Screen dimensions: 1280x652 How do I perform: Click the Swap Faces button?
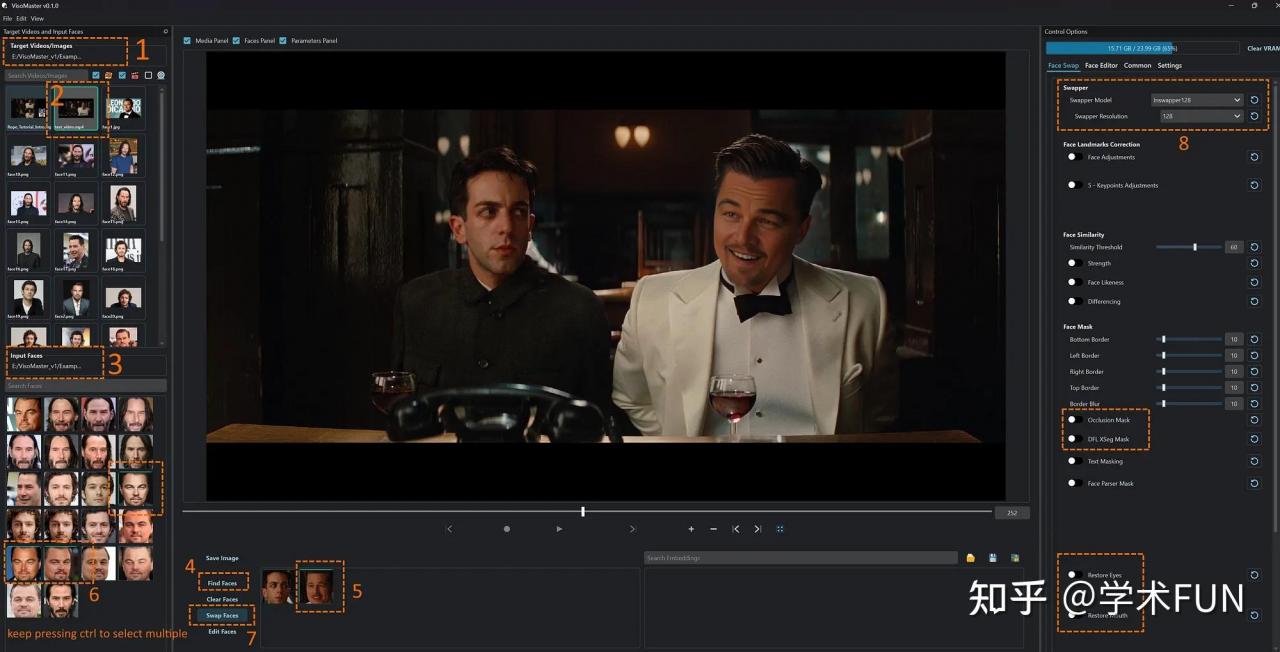click(222, 615)
